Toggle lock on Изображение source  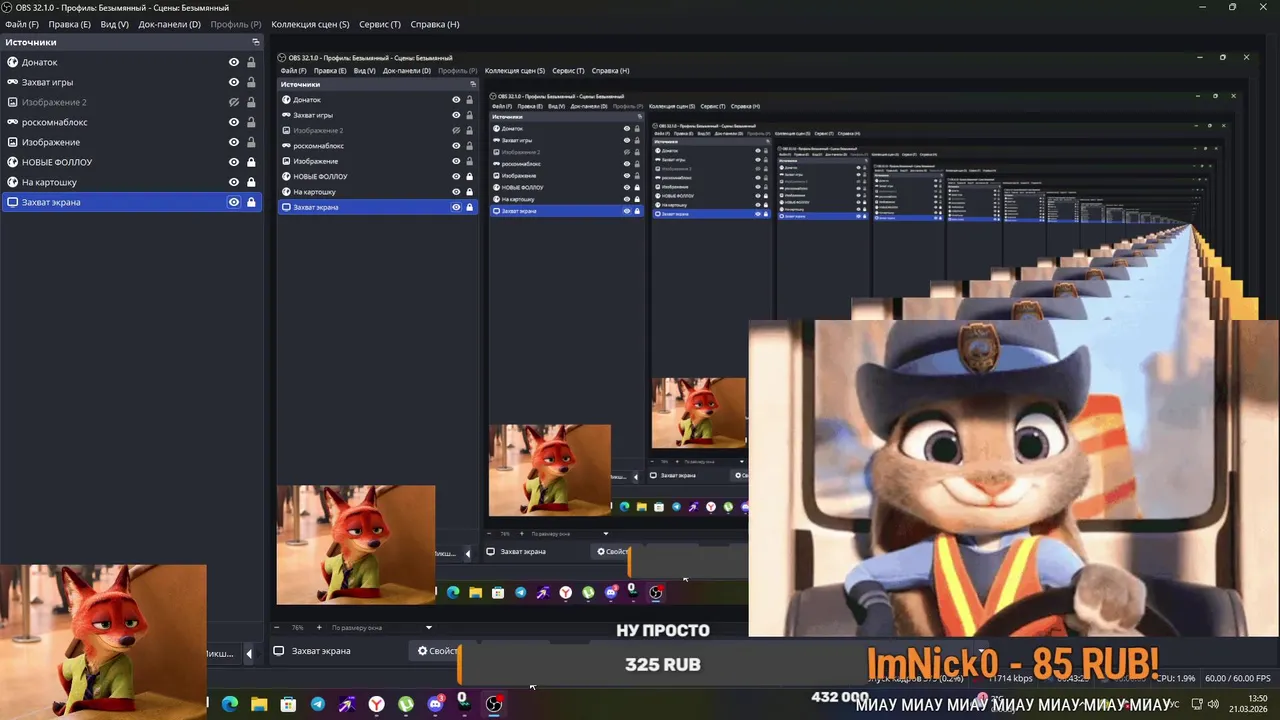click(x=251, y=142)
